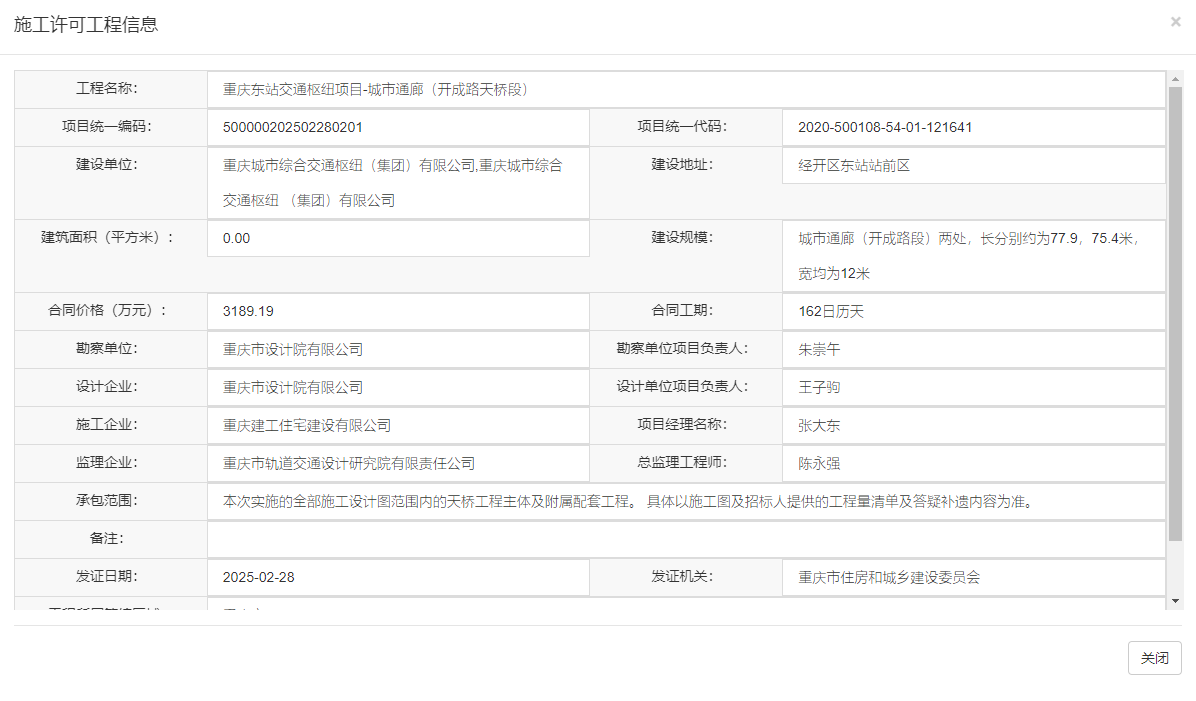This screenshot has height=701, width=1196.
Task: Click the scrollbar down arrow
Action: point(1175,600)
